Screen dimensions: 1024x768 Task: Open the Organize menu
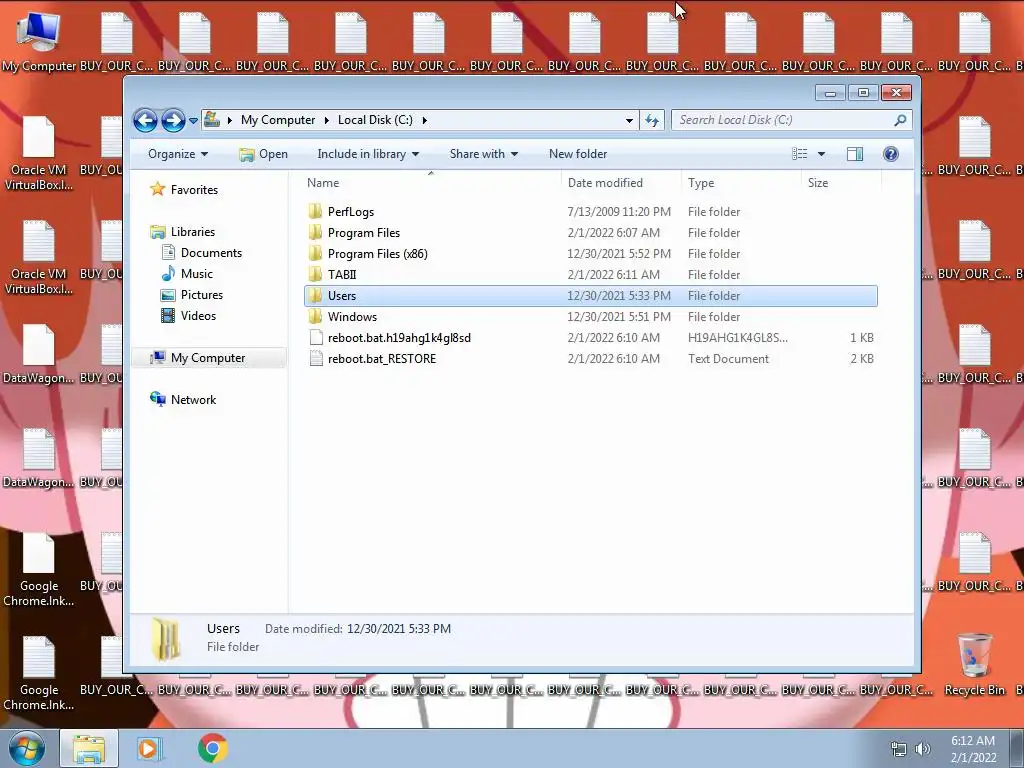click(178, 154)
